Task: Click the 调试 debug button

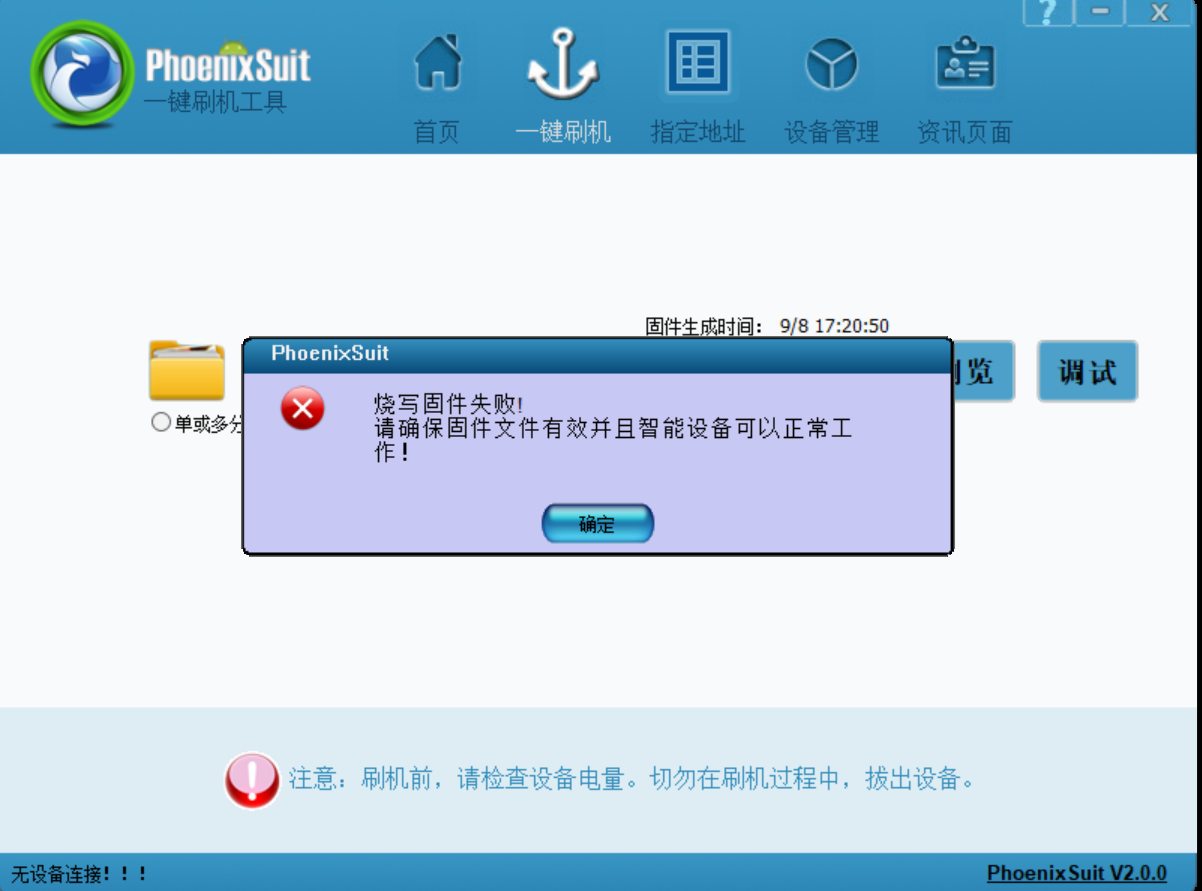Action: click(x=1087, y=372)
